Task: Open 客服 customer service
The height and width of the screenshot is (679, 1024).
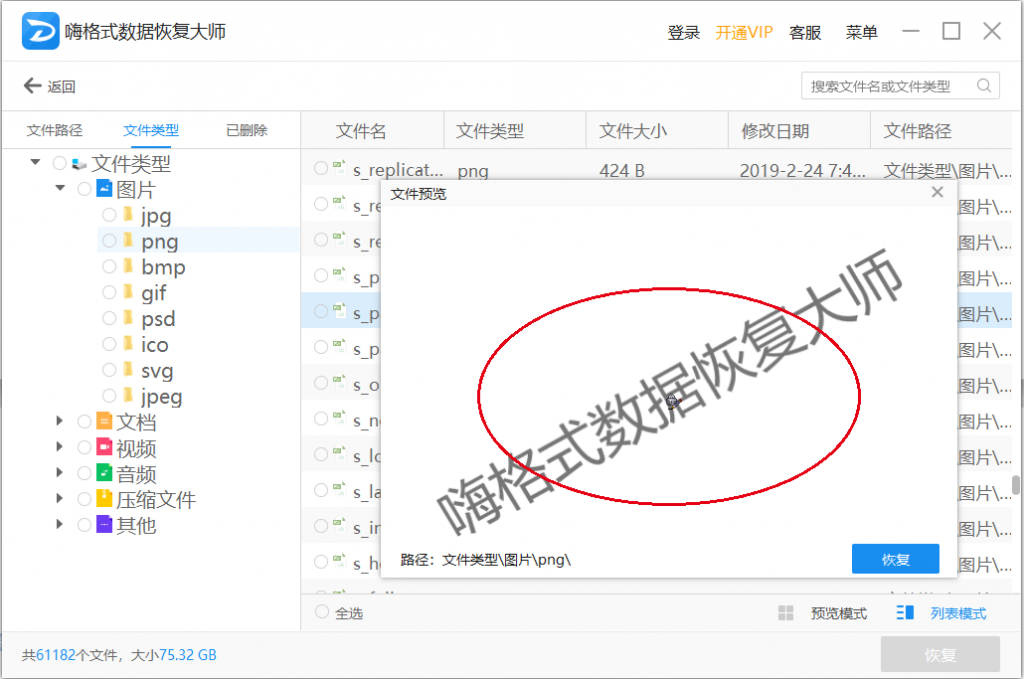Action: [805, 32]
